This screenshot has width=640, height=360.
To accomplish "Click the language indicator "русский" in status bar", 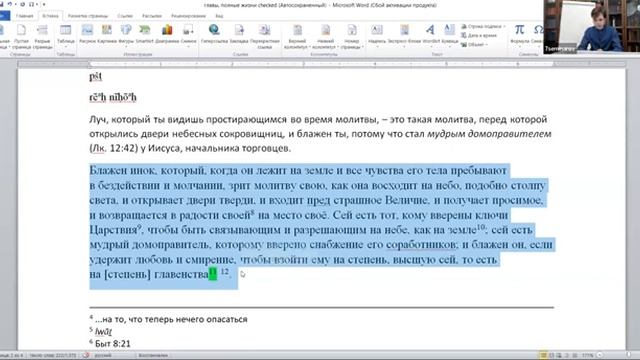I will (103, 356).
